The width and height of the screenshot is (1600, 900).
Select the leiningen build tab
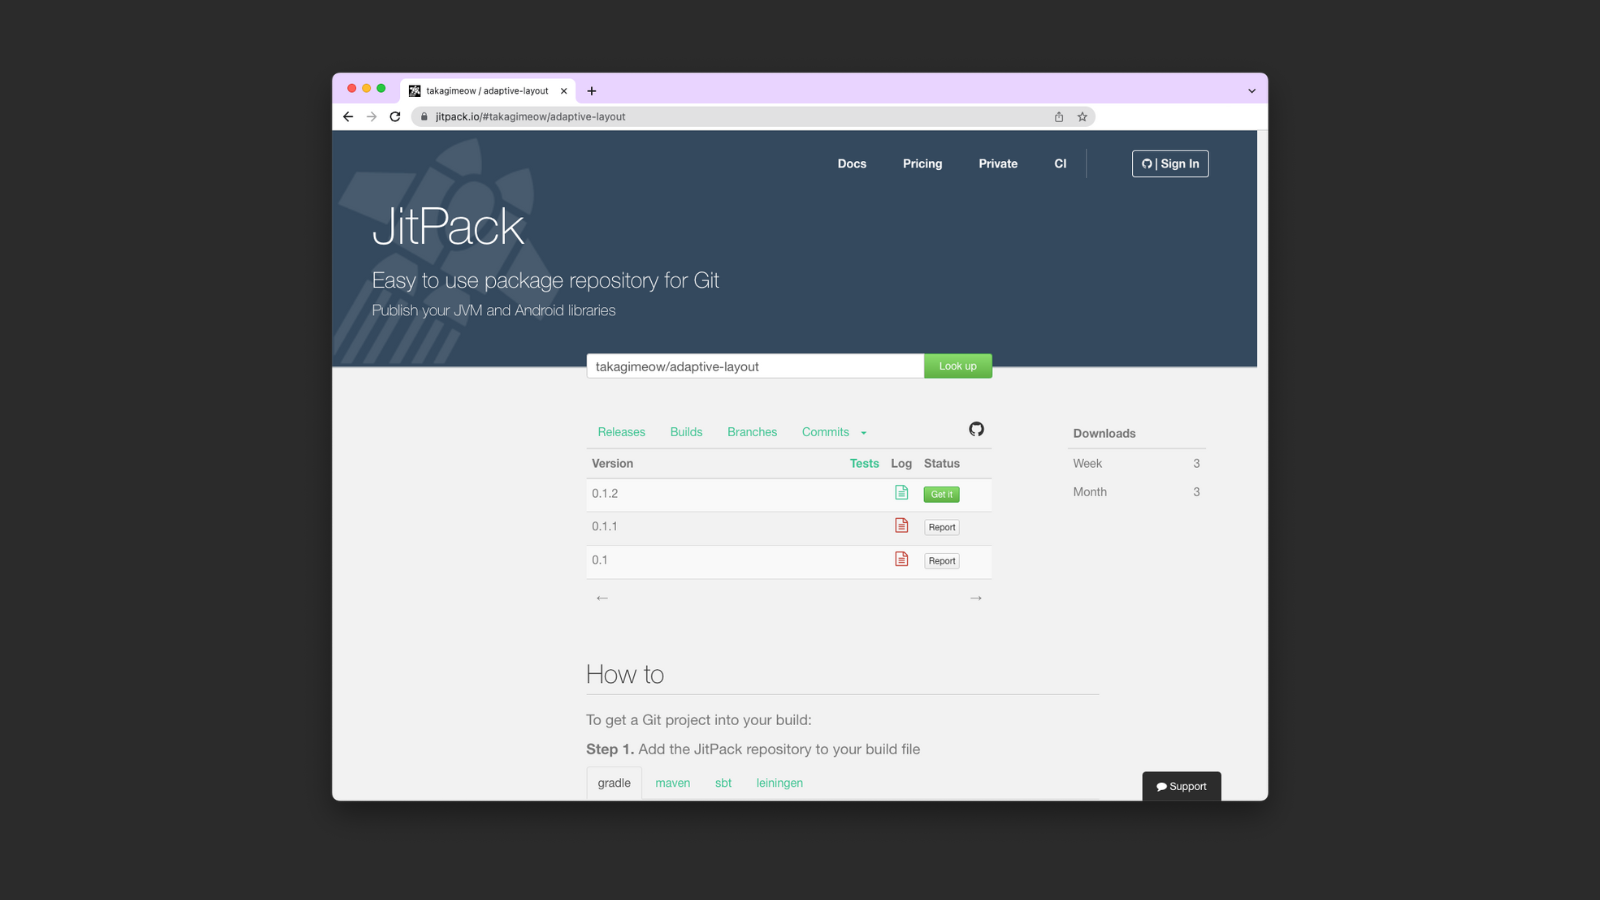coord(779,783)
